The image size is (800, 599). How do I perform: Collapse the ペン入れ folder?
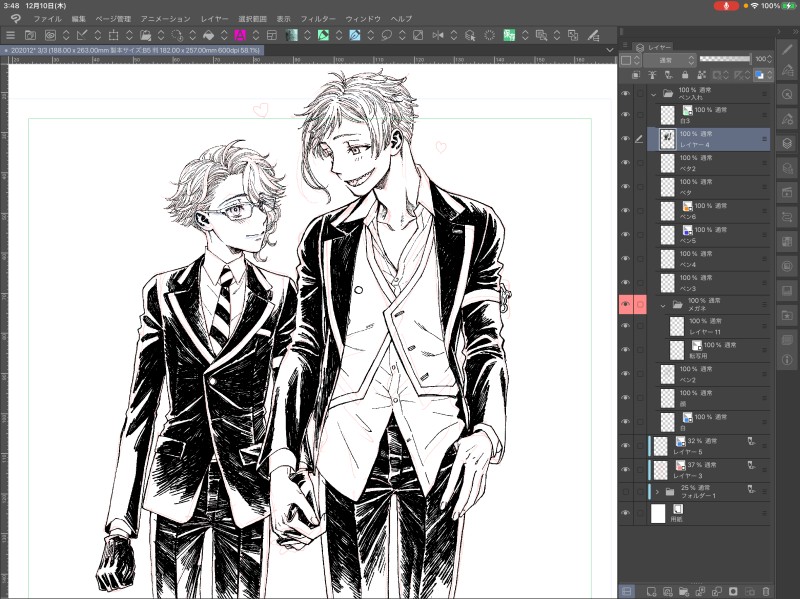[x=654, y=94]
